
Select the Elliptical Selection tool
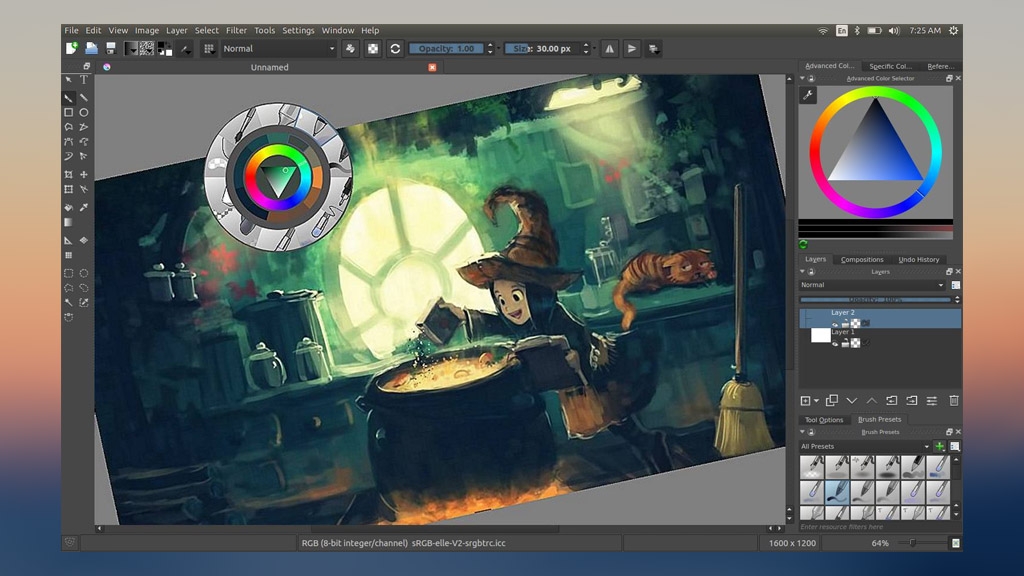click(84, 273)
